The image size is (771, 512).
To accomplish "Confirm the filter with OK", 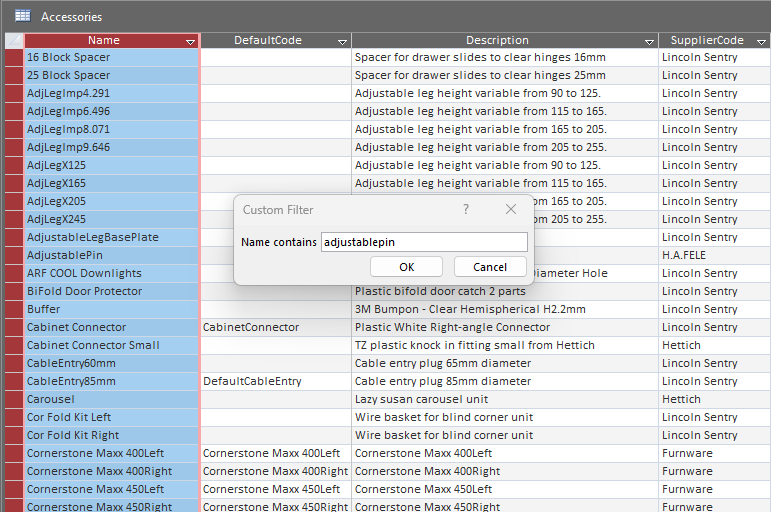I will click(x=406, y=267).
